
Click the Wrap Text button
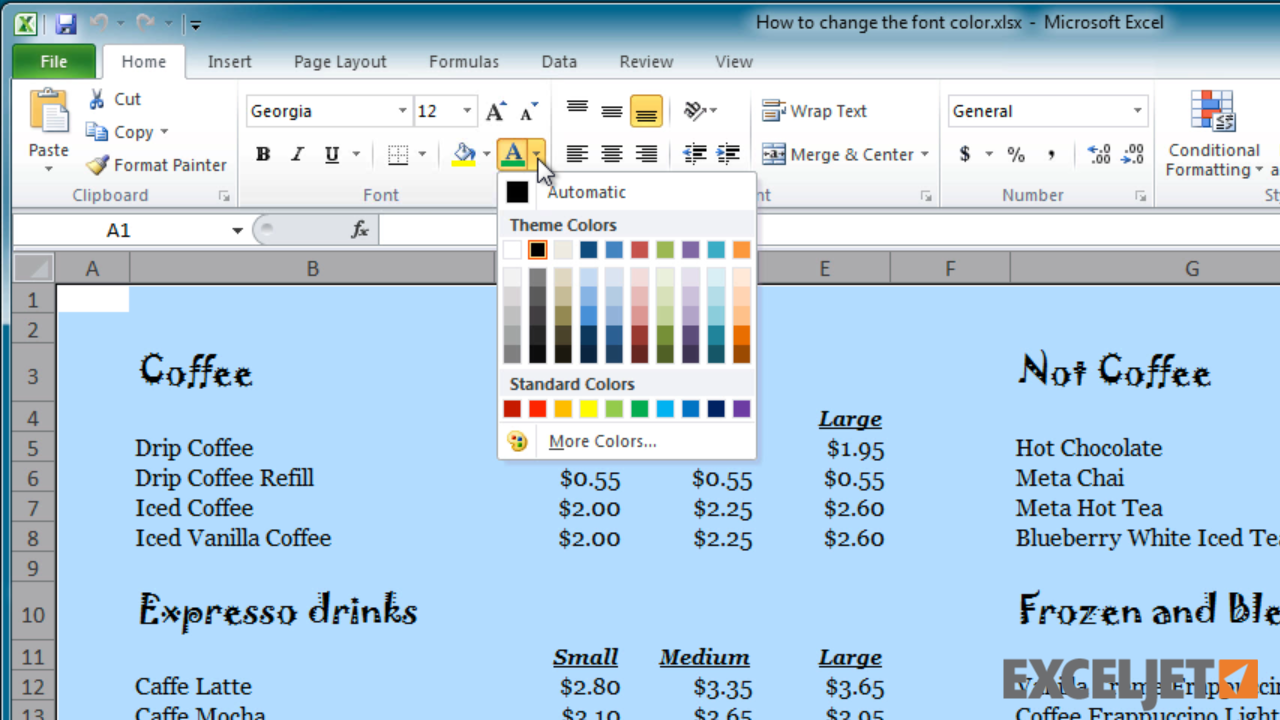(x=814, y=111)
